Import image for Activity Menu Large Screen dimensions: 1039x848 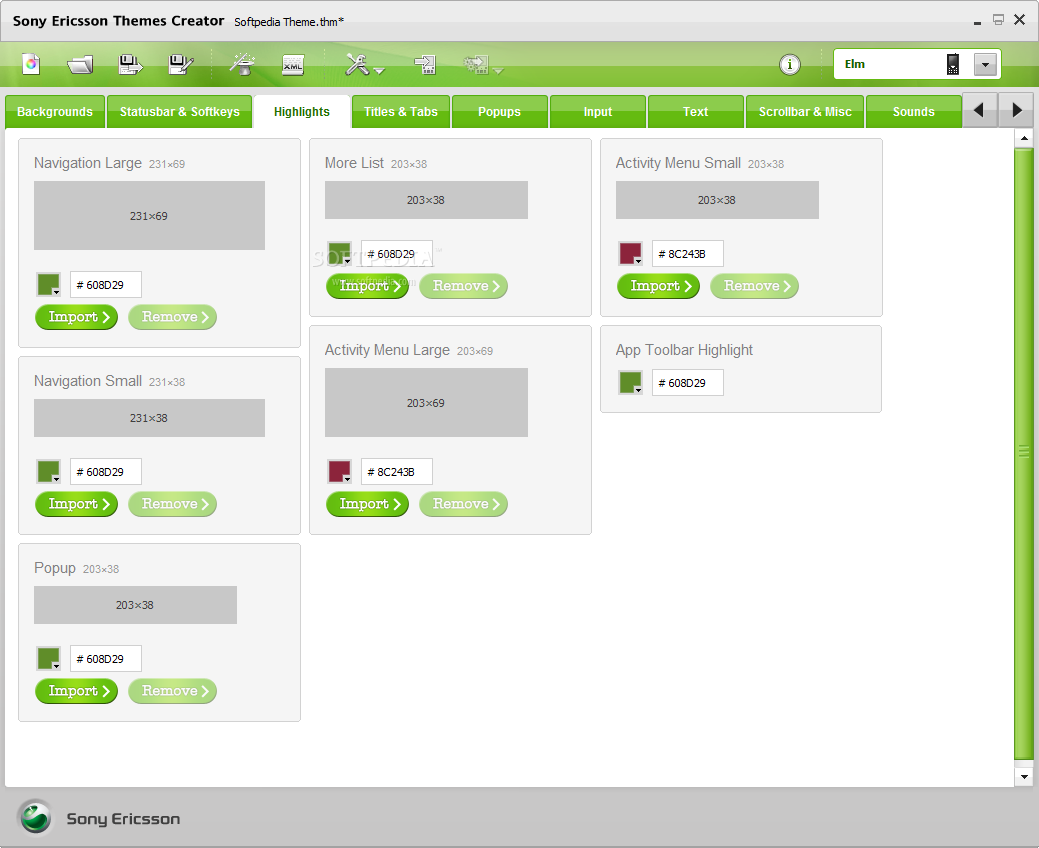coord(367,504)
